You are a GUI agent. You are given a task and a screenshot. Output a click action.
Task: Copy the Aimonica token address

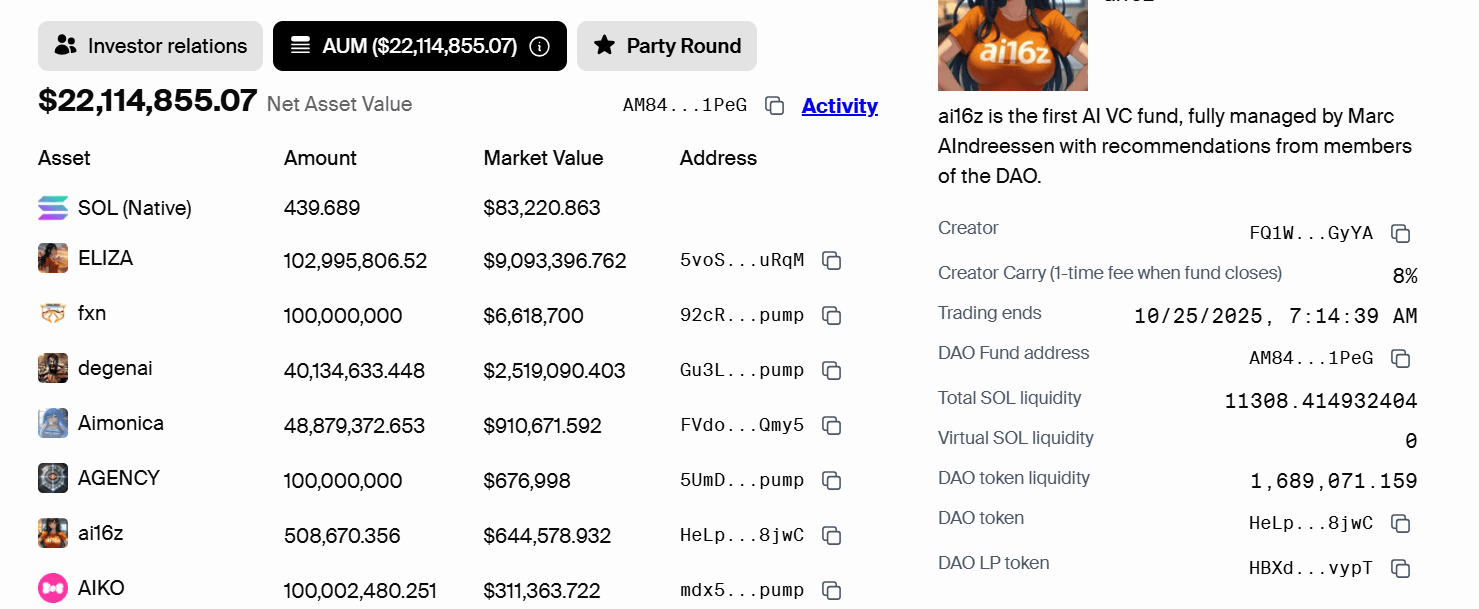tap(831, 426)
